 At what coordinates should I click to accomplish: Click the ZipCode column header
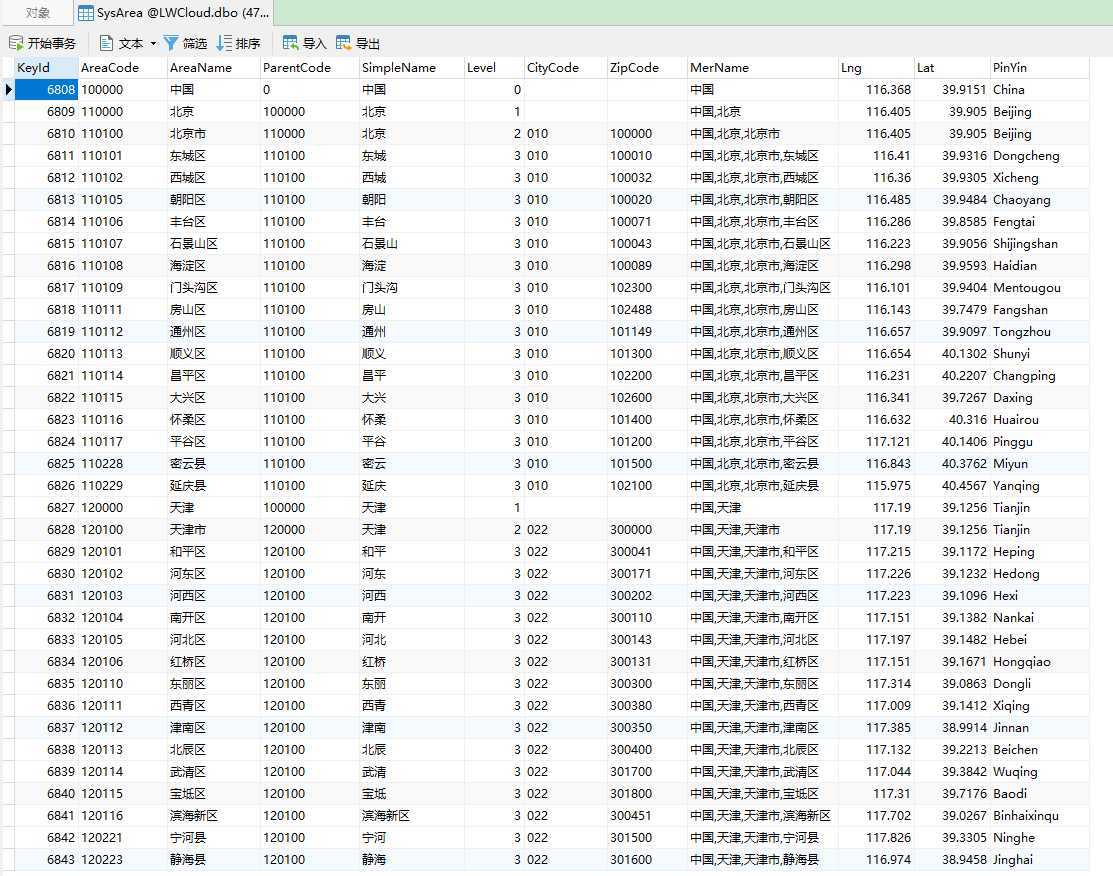[646, 67]
